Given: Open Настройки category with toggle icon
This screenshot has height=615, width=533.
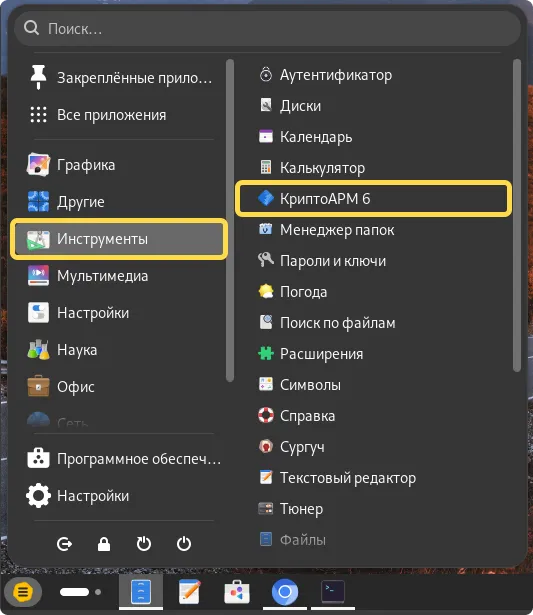Looking at the screenshot, I should point(121,313).
